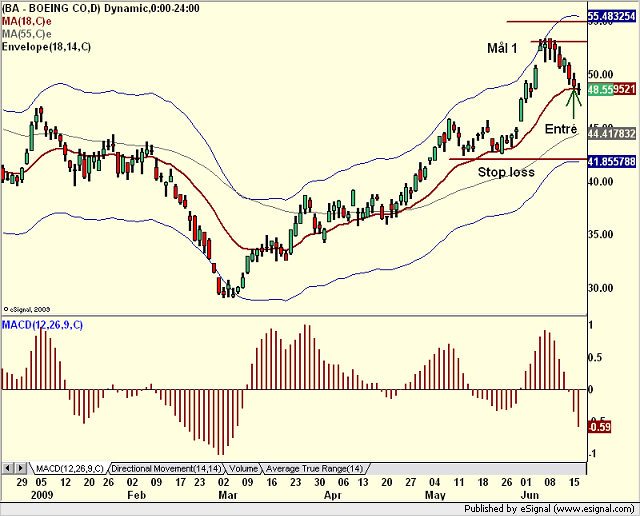This screenshot has height=516, width=640.
Task: Click the 'Entré' annotation text
Action: click(x=561, y=129)
